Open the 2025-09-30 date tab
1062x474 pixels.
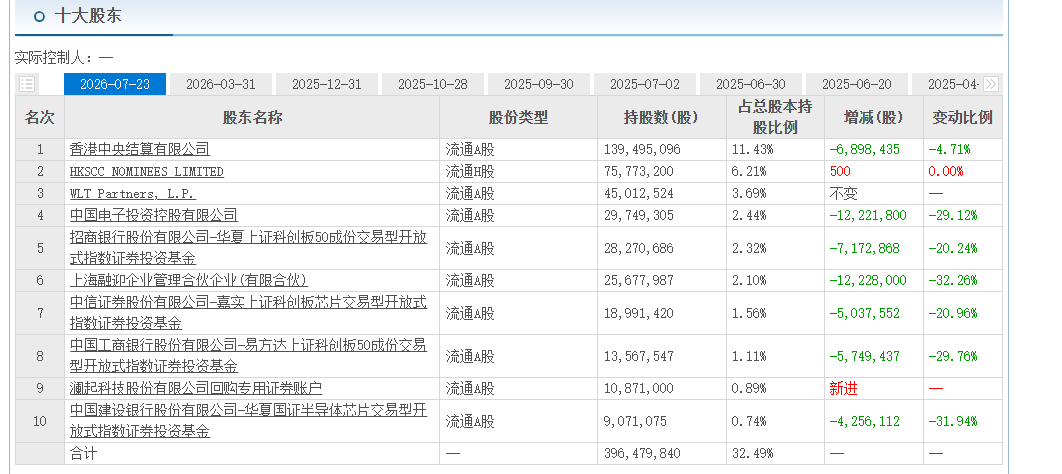click(x=538, y=84)
